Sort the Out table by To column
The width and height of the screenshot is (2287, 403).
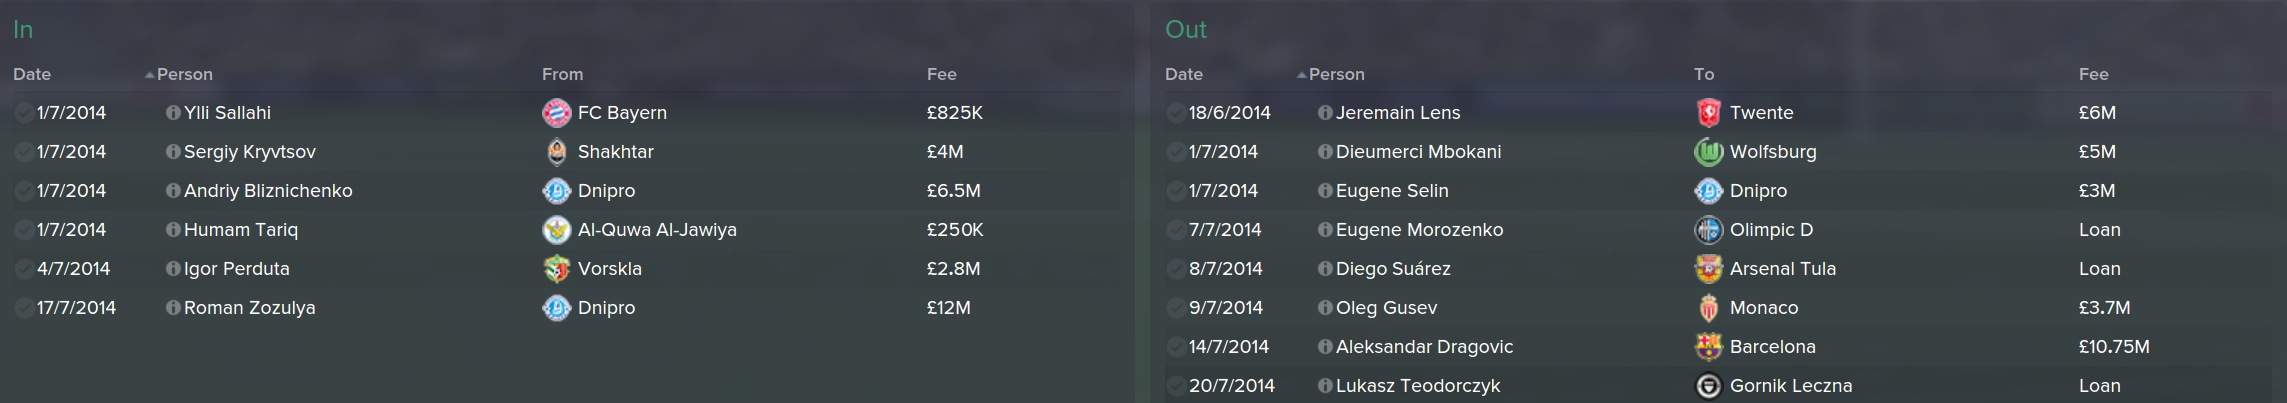pos(1704,74)
